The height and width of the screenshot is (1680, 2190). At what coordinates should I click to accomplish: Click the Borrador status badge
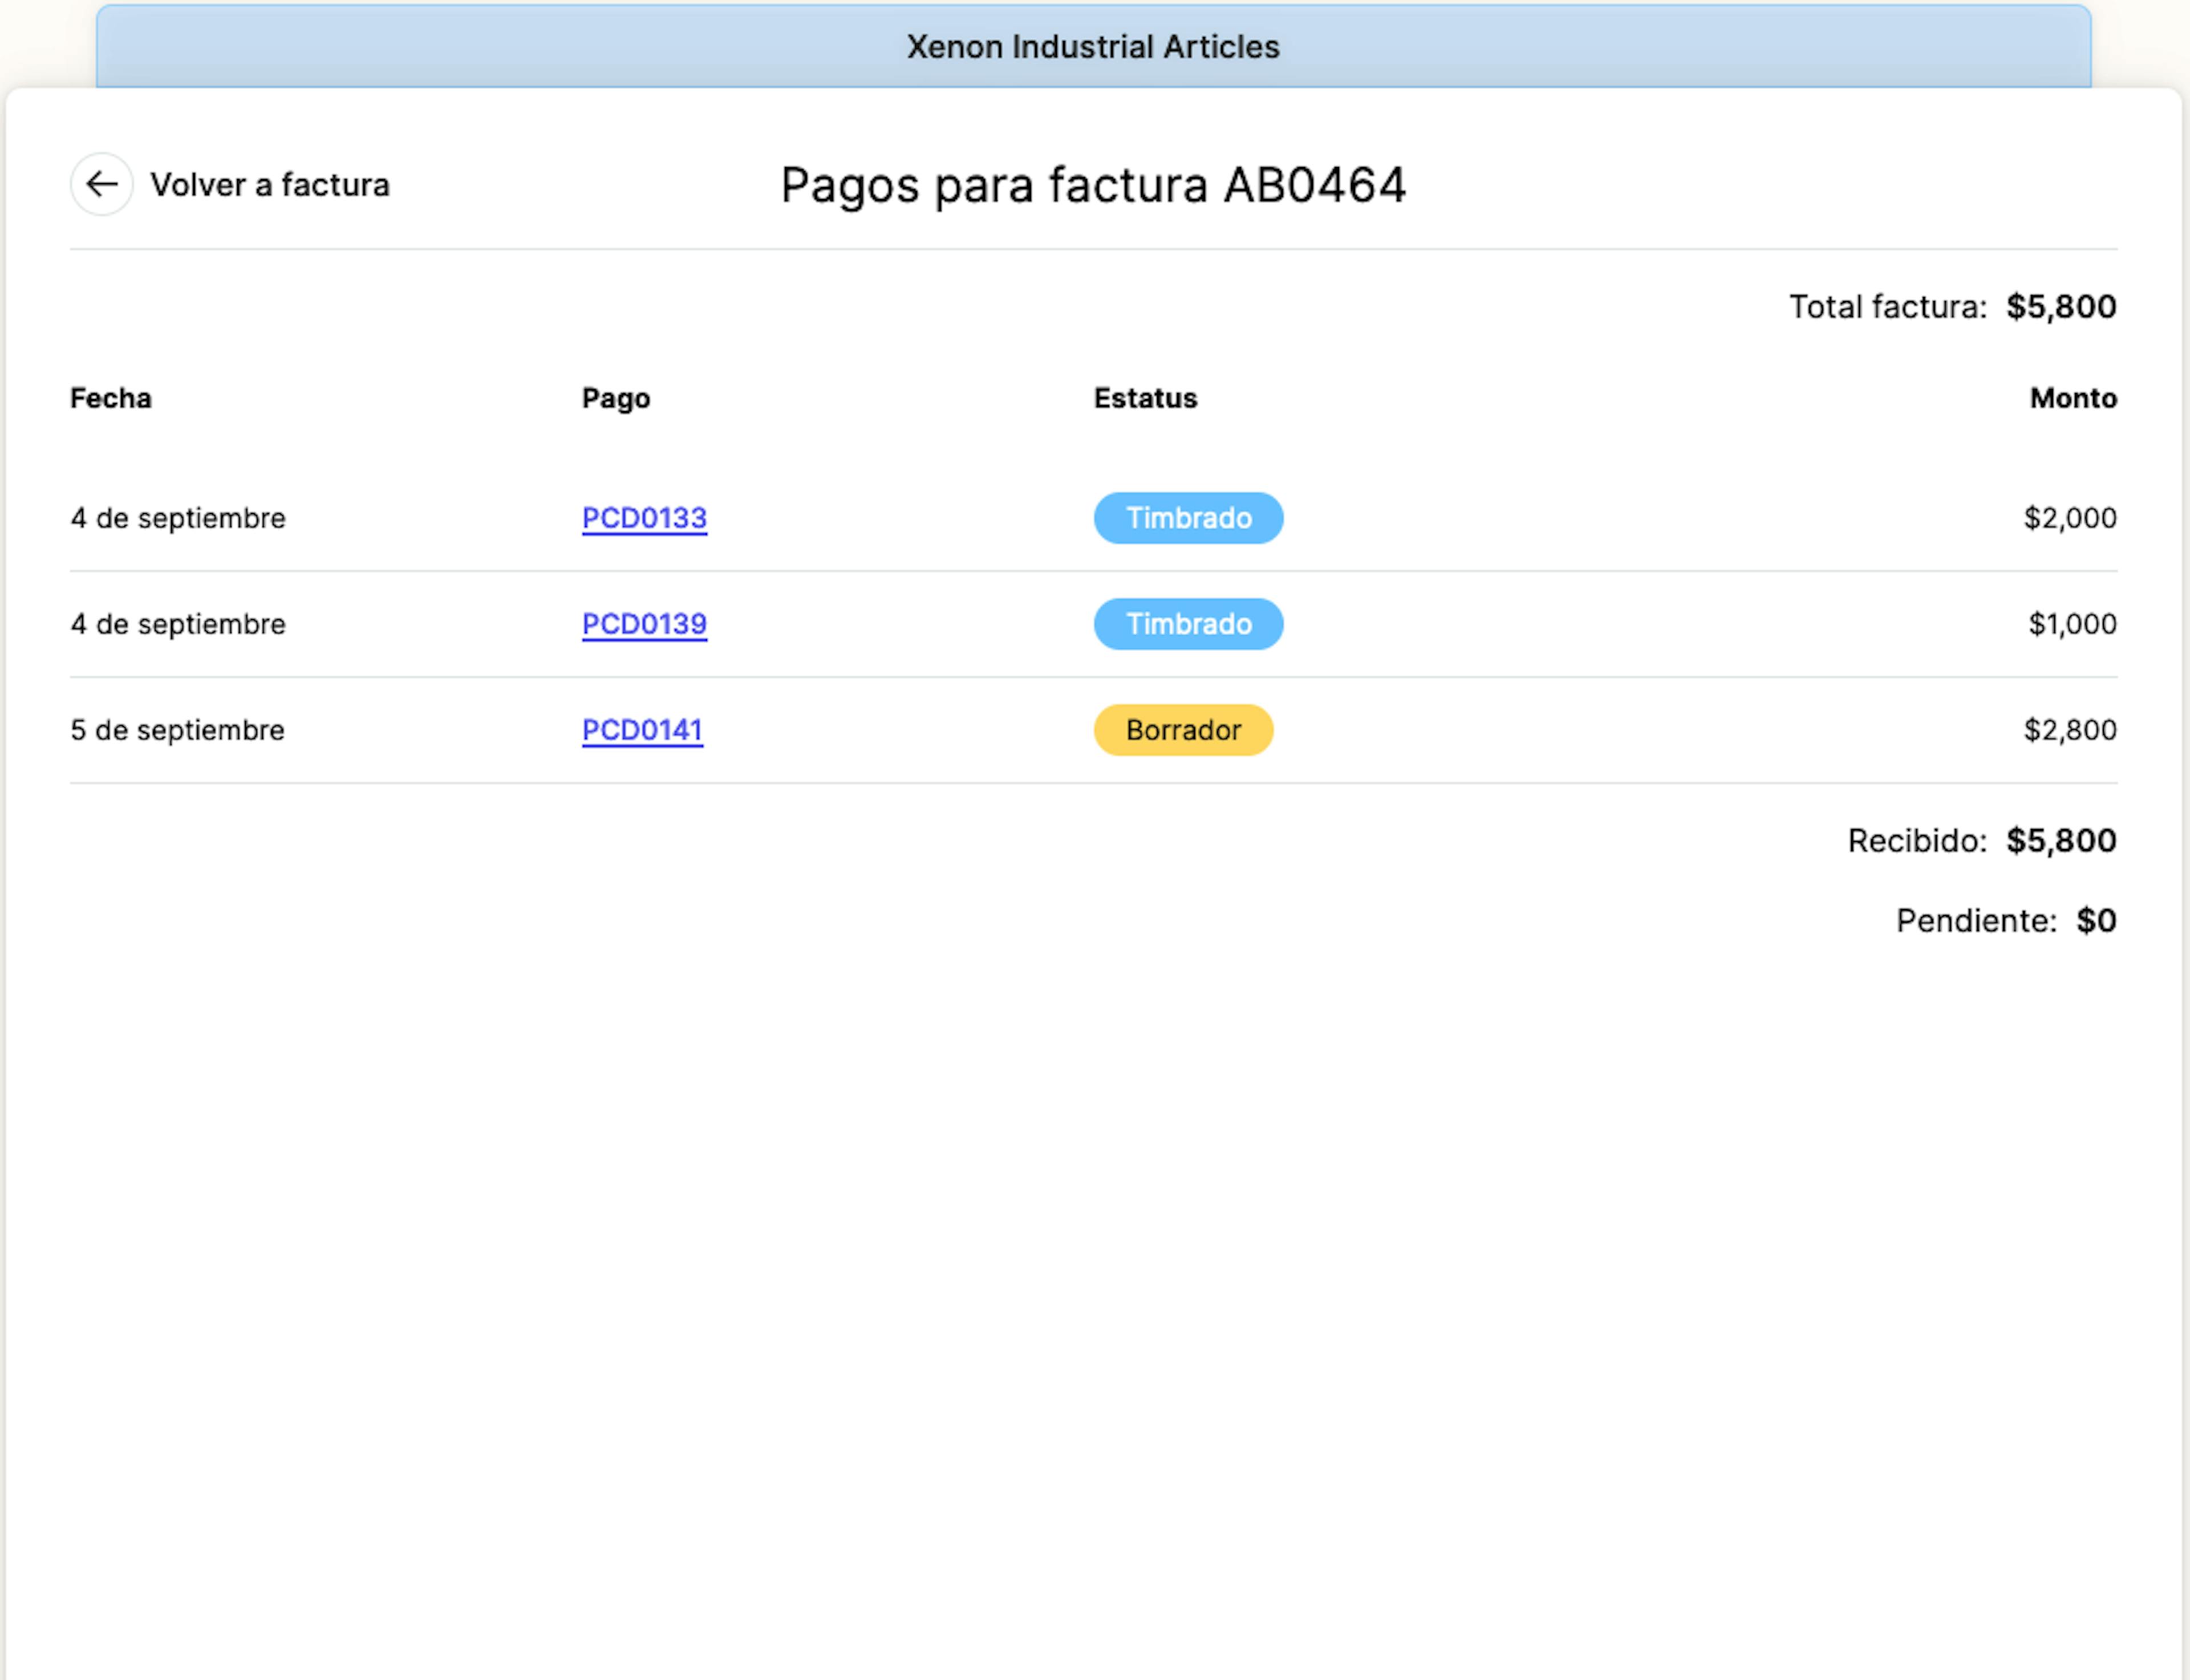pyautogui.click(x=1183, y=730)
